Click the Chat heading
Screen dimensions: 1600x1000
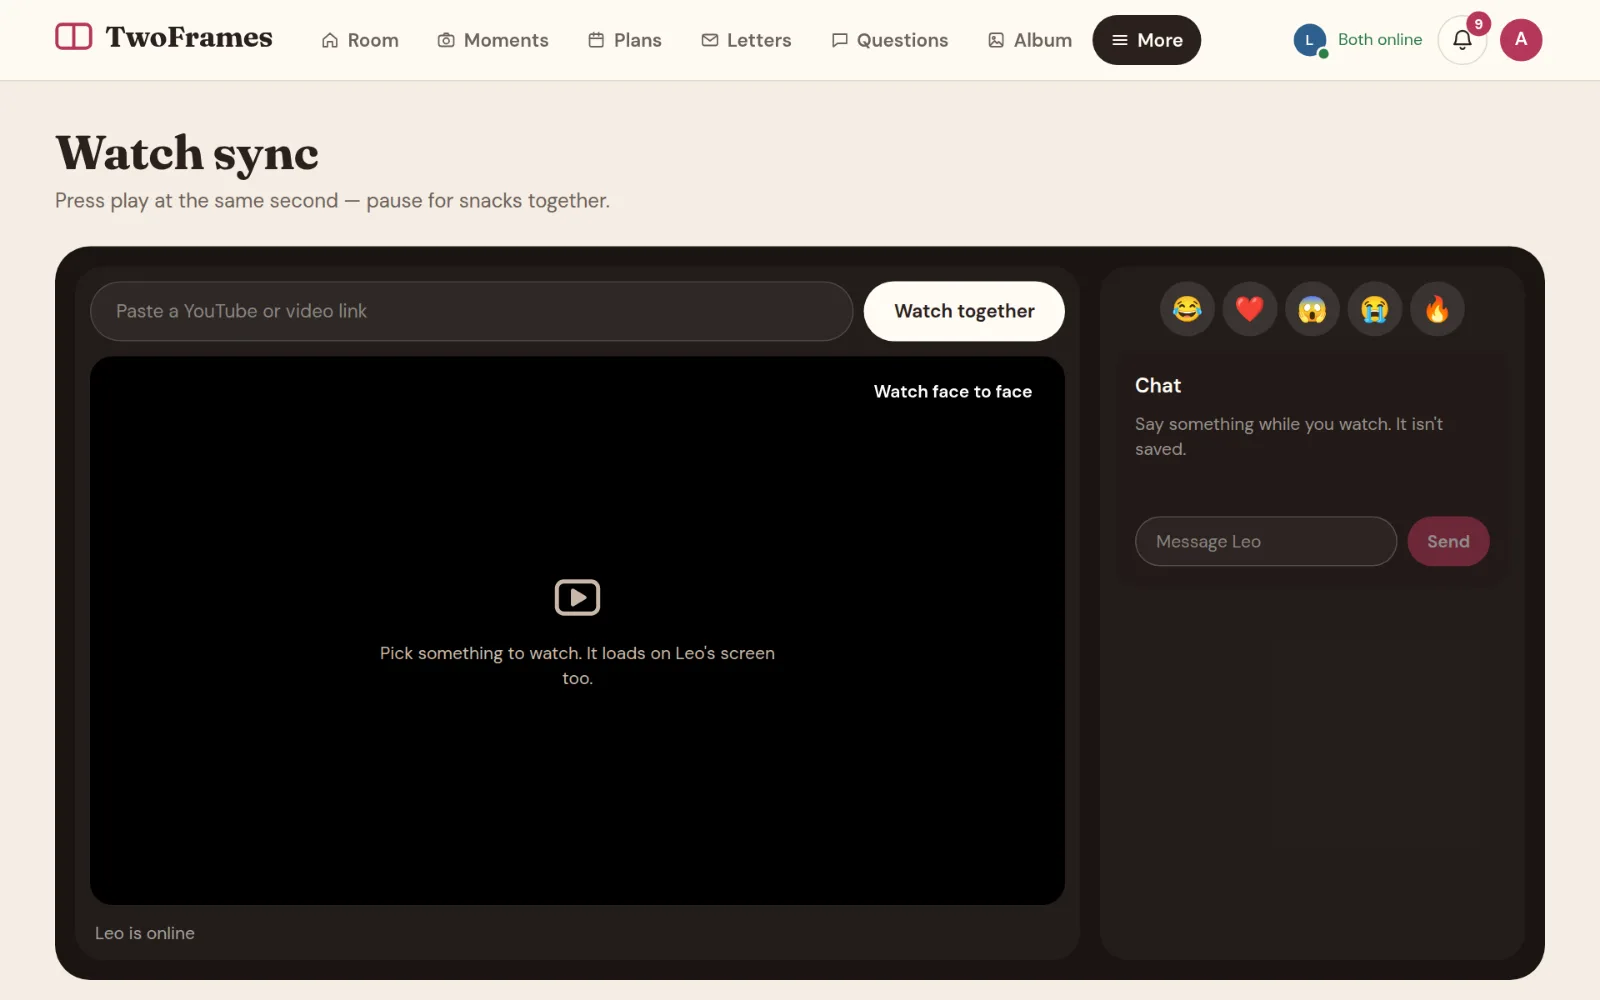click(x=1158, y=386)
